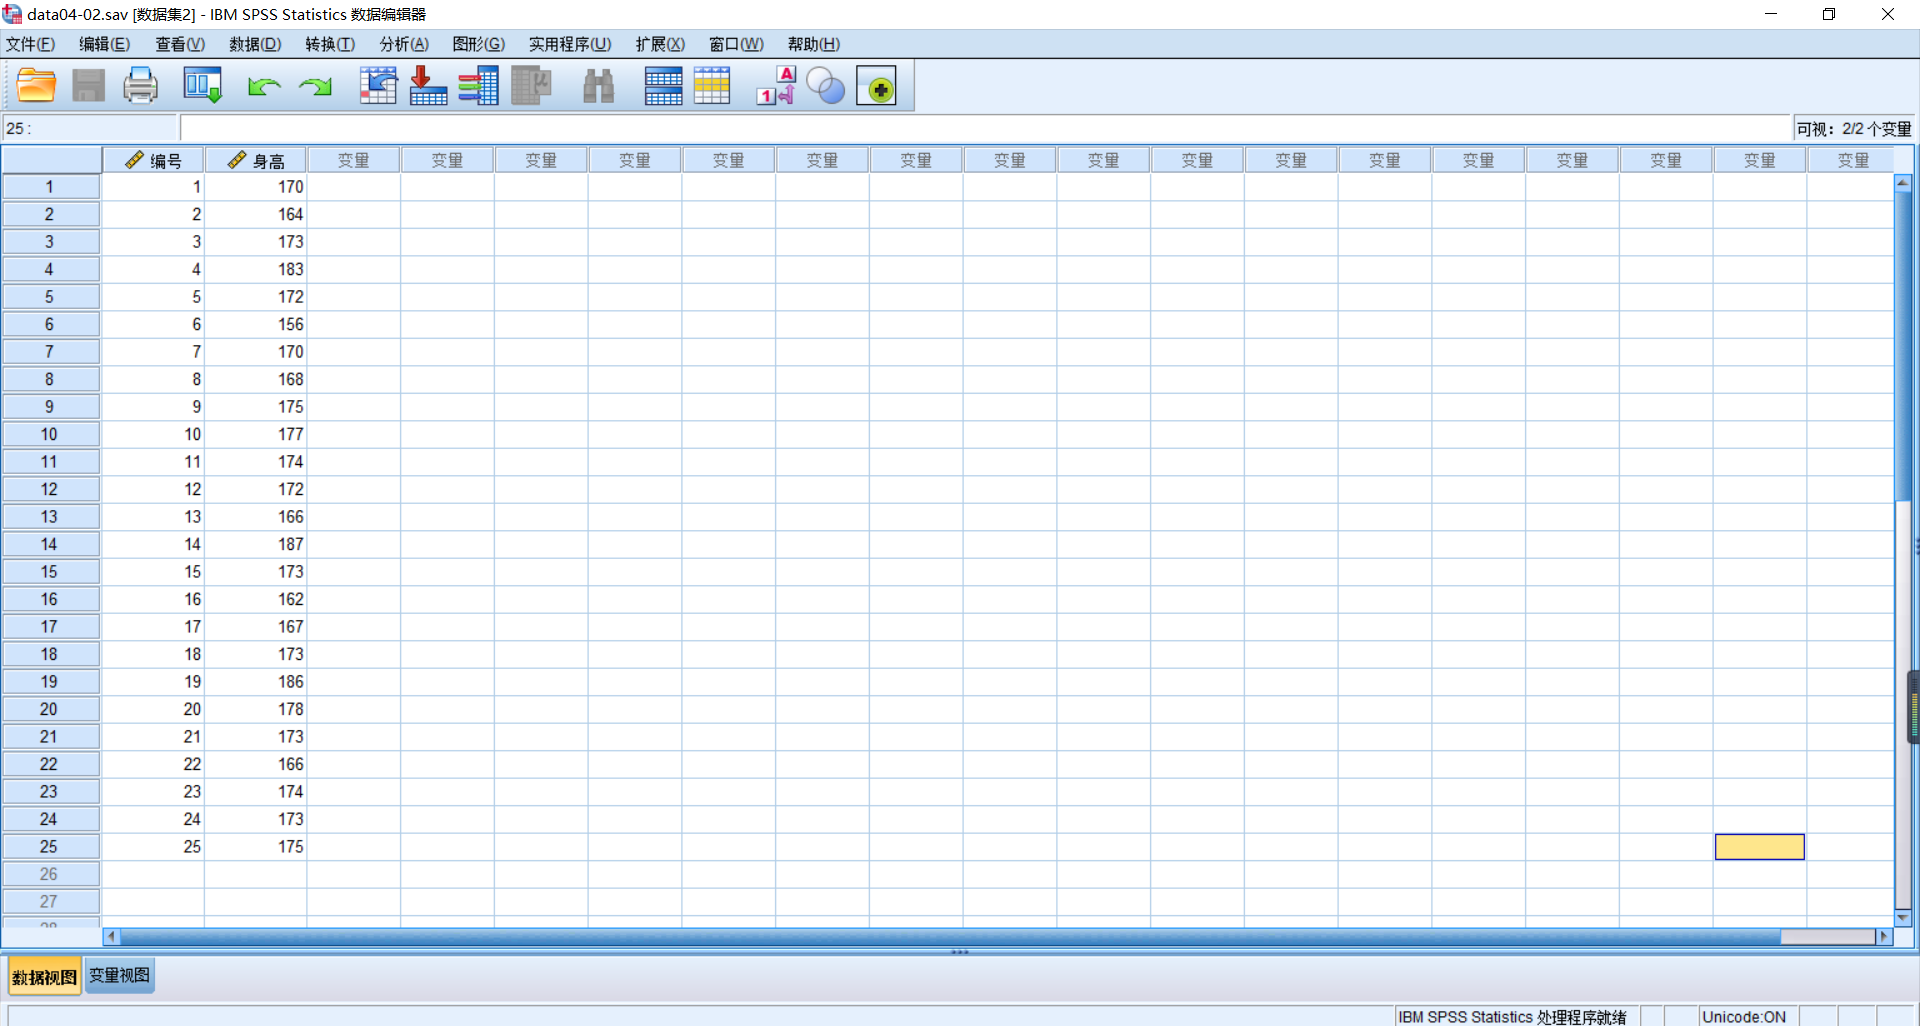Open the Recall recent dialogs icon

[203, 86]
